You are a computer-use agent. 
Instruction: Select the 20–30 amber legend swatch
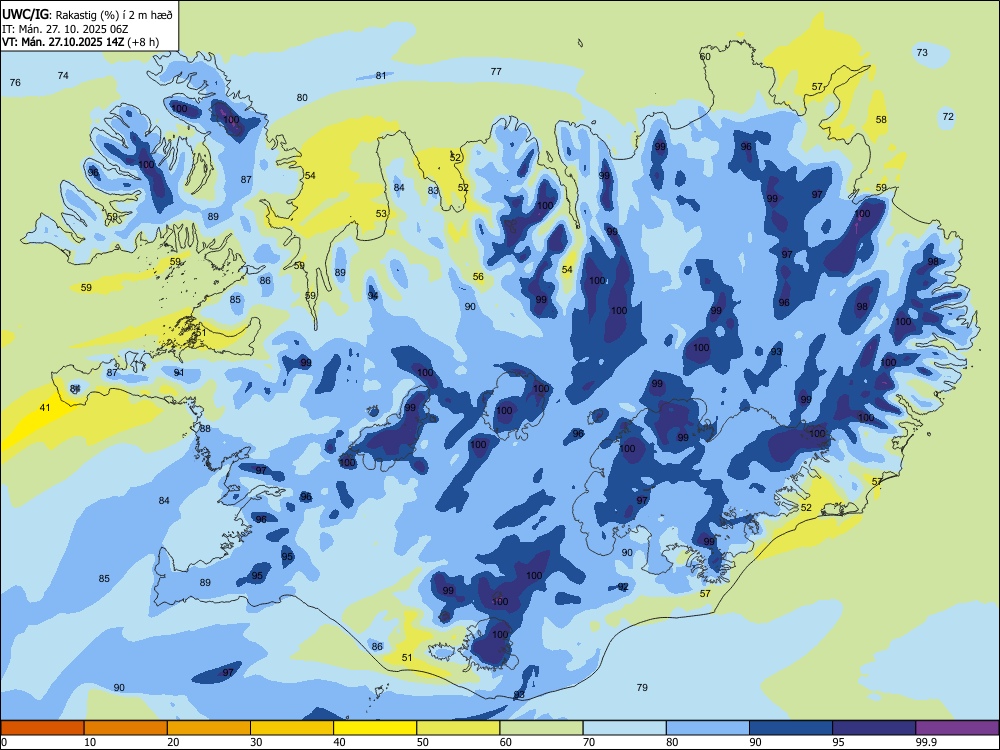pyautogui.click(x=209, y=728)
